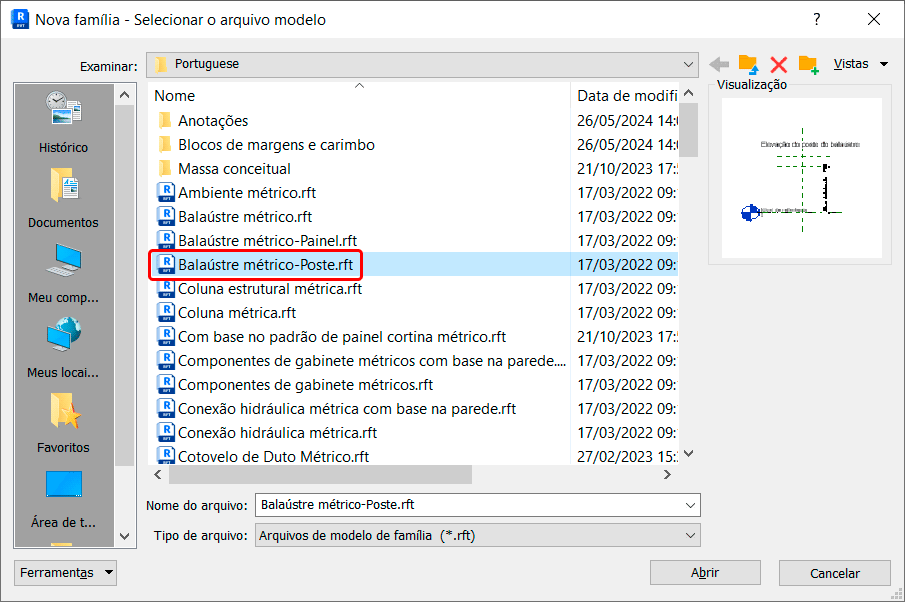Click the Cancelar button
The height and width of the screenshot is (602, 905).
[834, 573]
